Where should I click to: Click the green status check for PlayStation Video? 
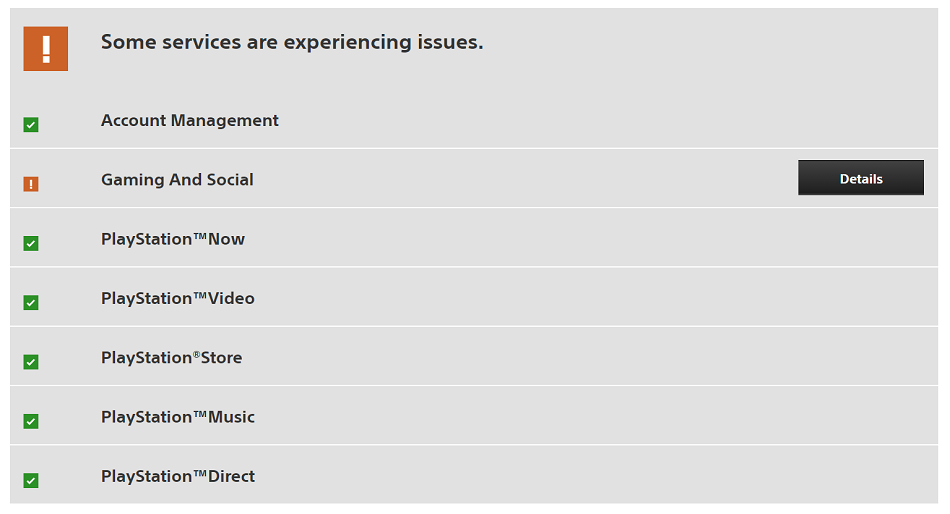(31, 302)
